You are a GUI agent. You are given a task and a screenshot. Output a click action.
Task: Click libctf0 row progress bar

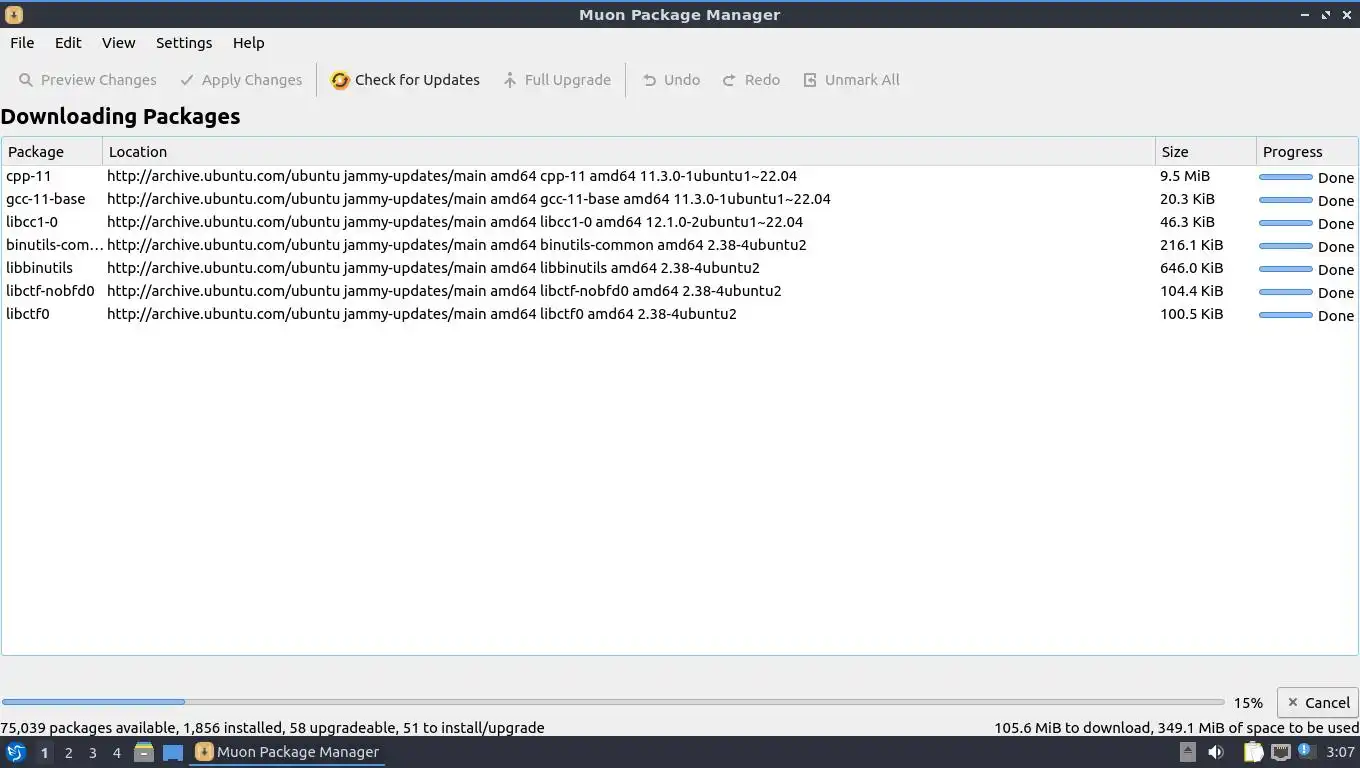tap(1285, 315)
